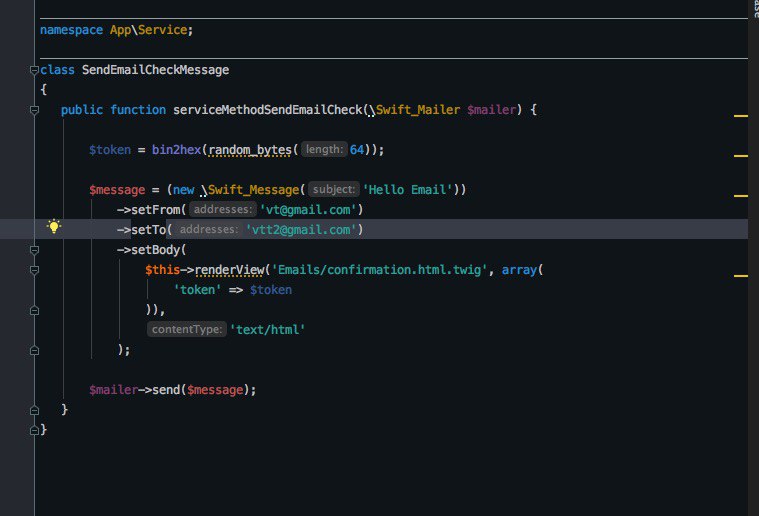Click fold end marker at function closing brace
Screen dimensions: 759x516
coord(34,410)
